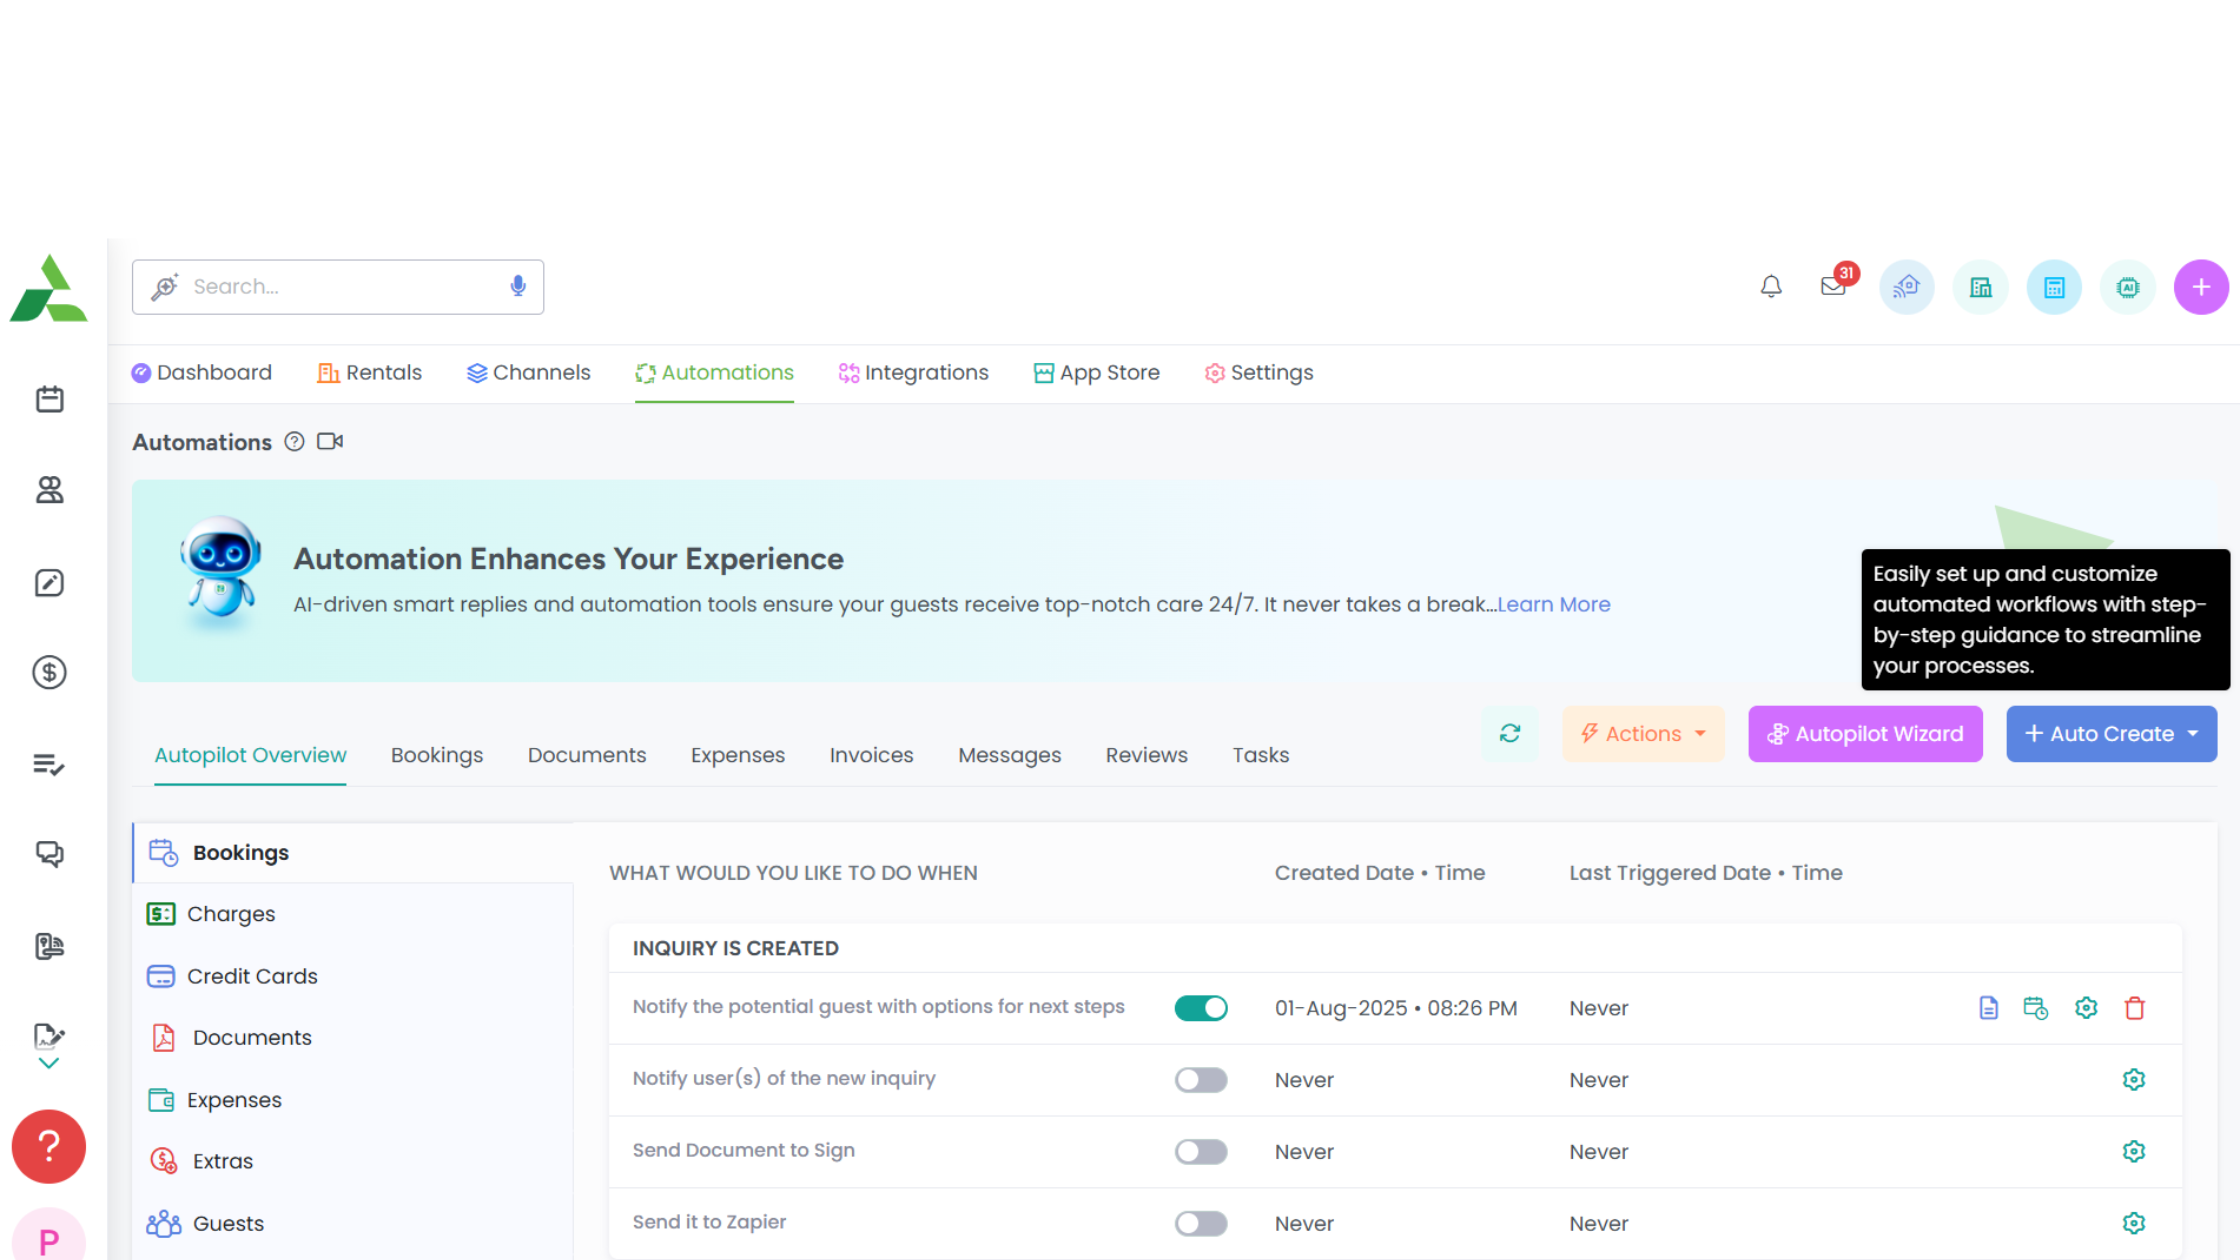Delete the guest notification automation with trash icon
This screenshot has height=1260, width=2240.
click(x=2134, y=1008)
